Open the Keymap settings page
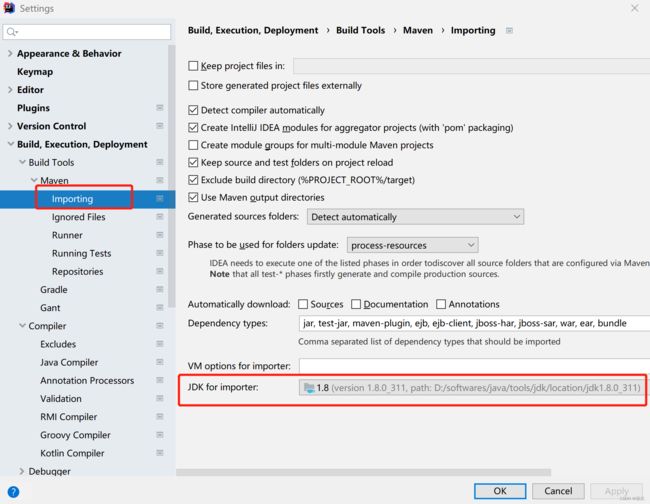This screenshot has width=650, height=504. coord(35,72)
